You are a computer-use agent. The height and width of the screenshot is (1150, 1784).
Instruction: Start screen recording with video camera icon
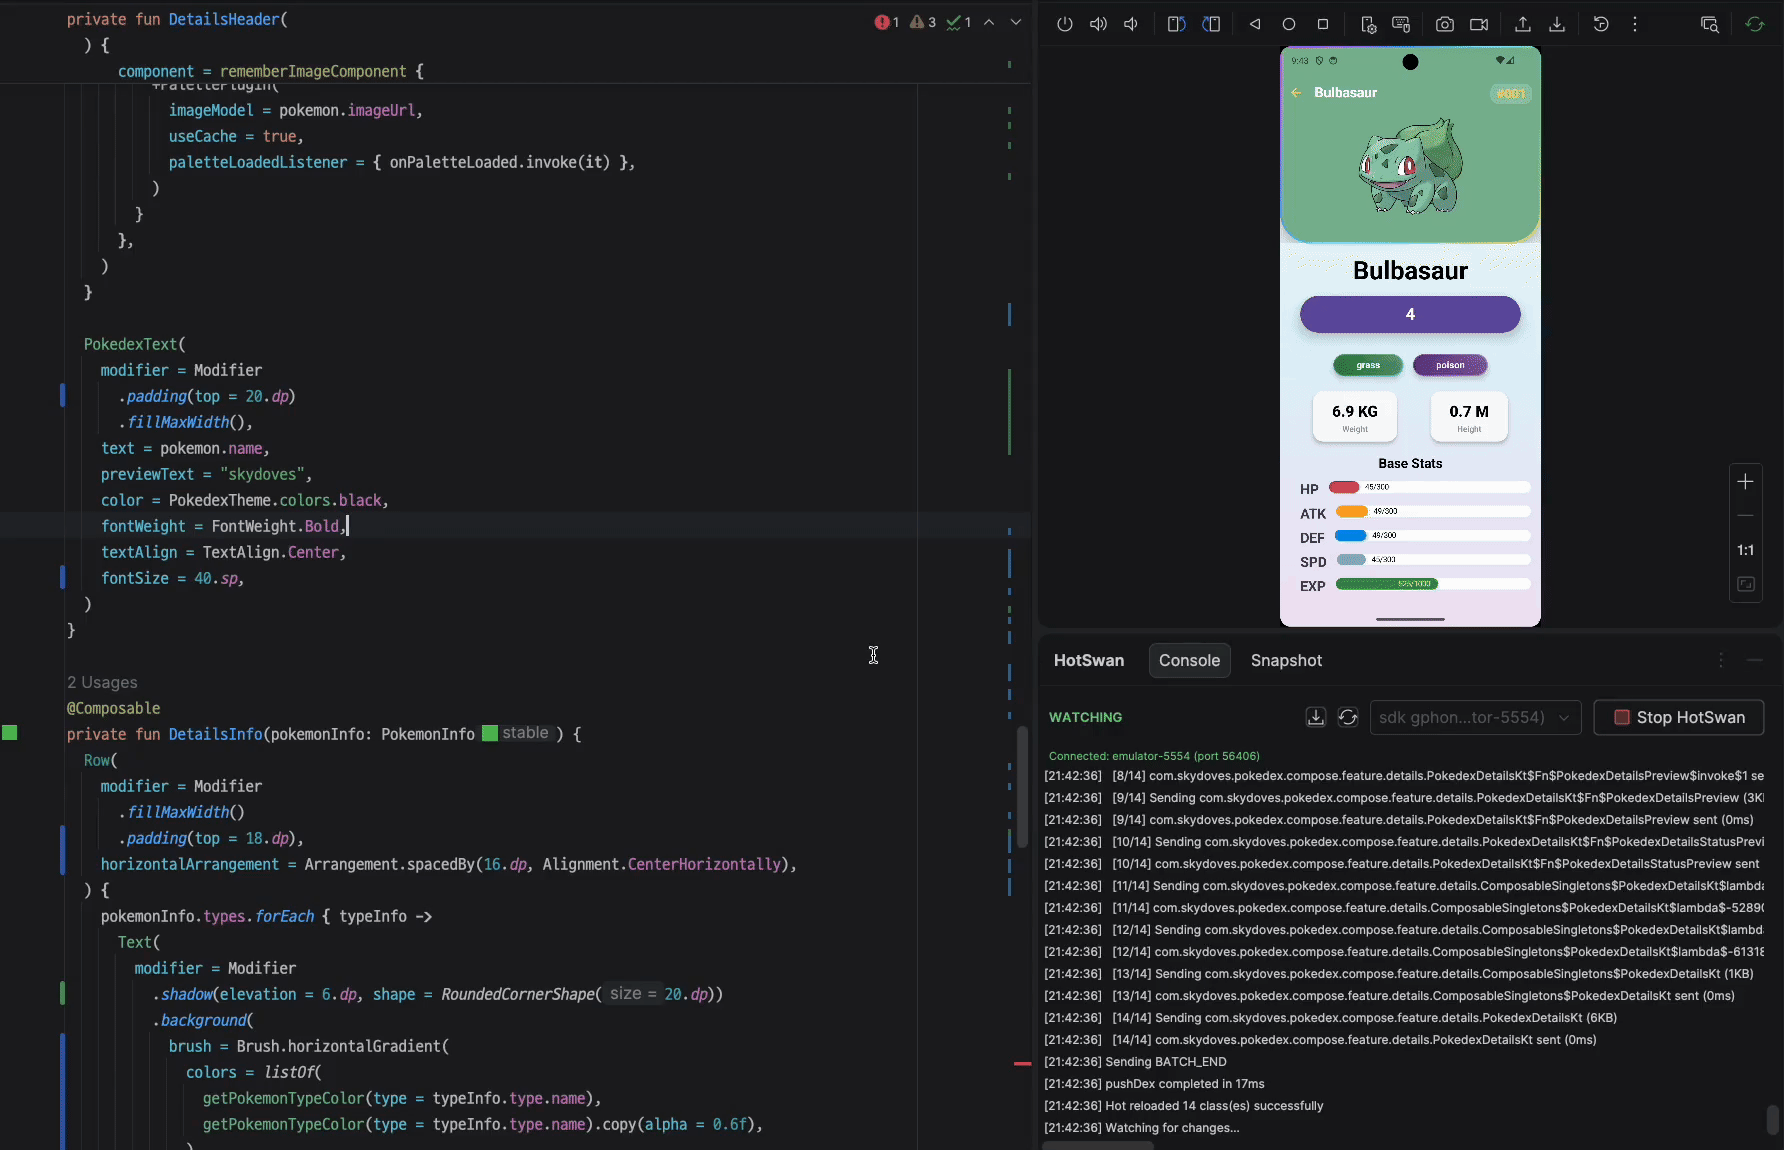tap(1479, 24)
